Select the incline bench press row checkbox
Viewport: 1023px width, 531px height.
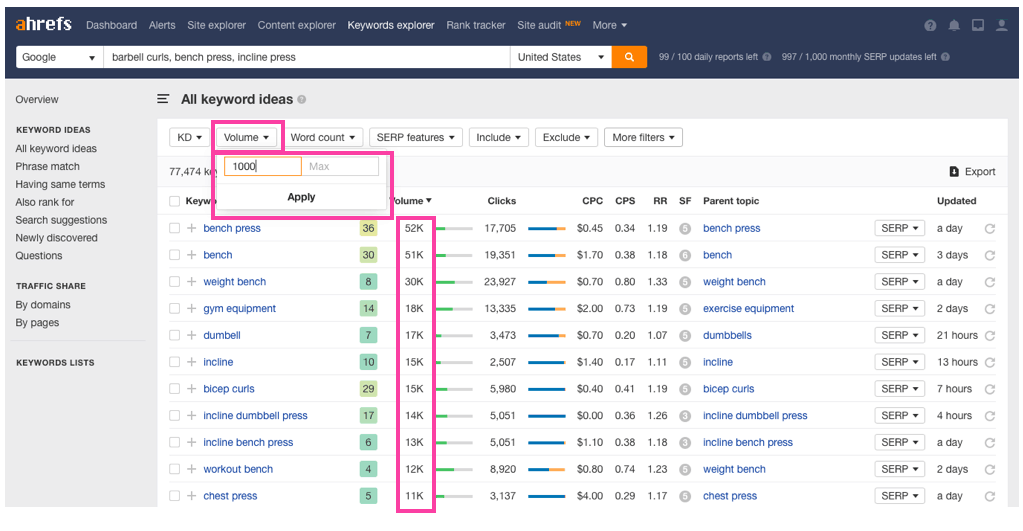pyautogui.click(x=174, y=442)
